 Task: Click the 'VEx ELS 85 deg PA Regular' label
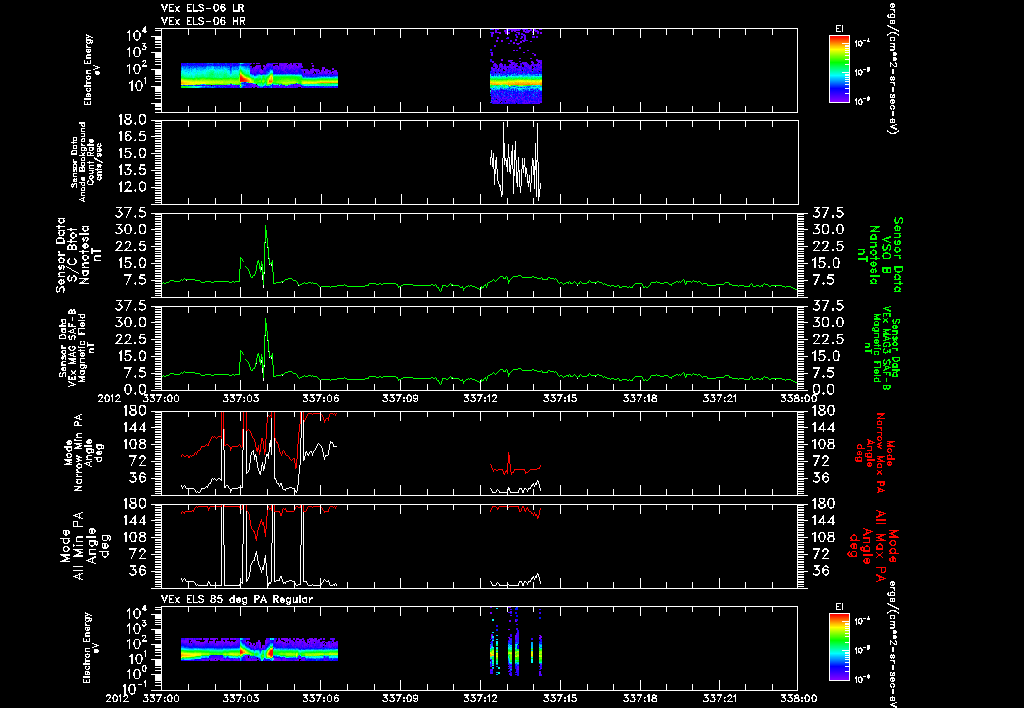pos(237,599)
